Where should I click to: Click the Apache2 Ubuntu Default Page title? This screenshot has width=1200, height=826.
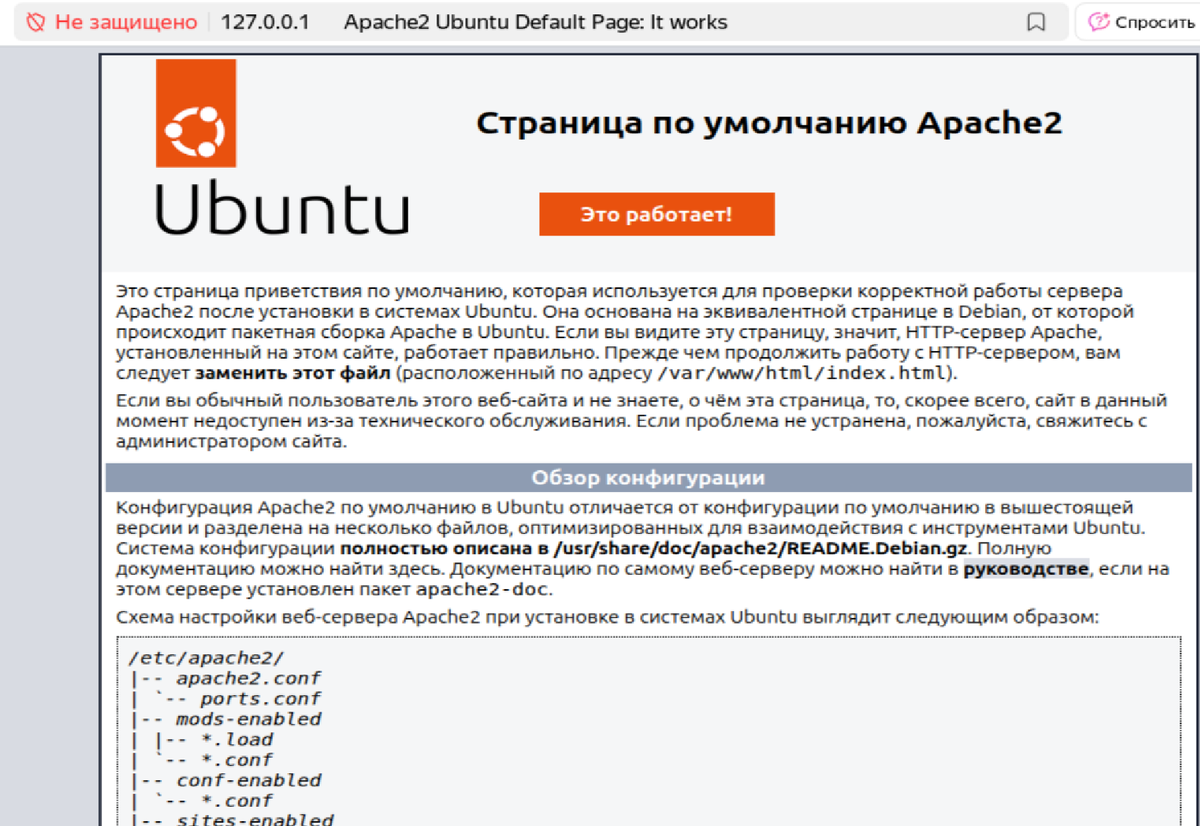pyautogui.click(x=536, y=21)
